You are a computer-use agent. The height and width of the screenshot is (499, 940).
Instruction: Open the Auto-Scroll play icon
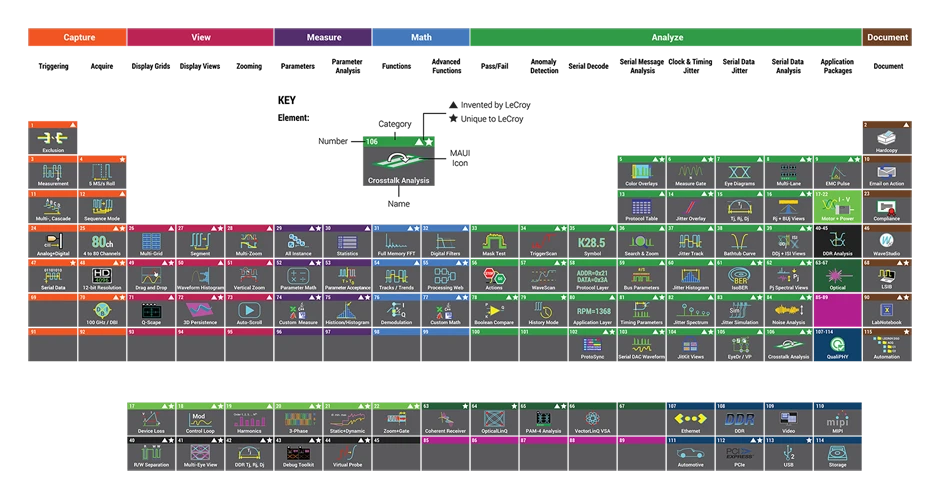248,311
